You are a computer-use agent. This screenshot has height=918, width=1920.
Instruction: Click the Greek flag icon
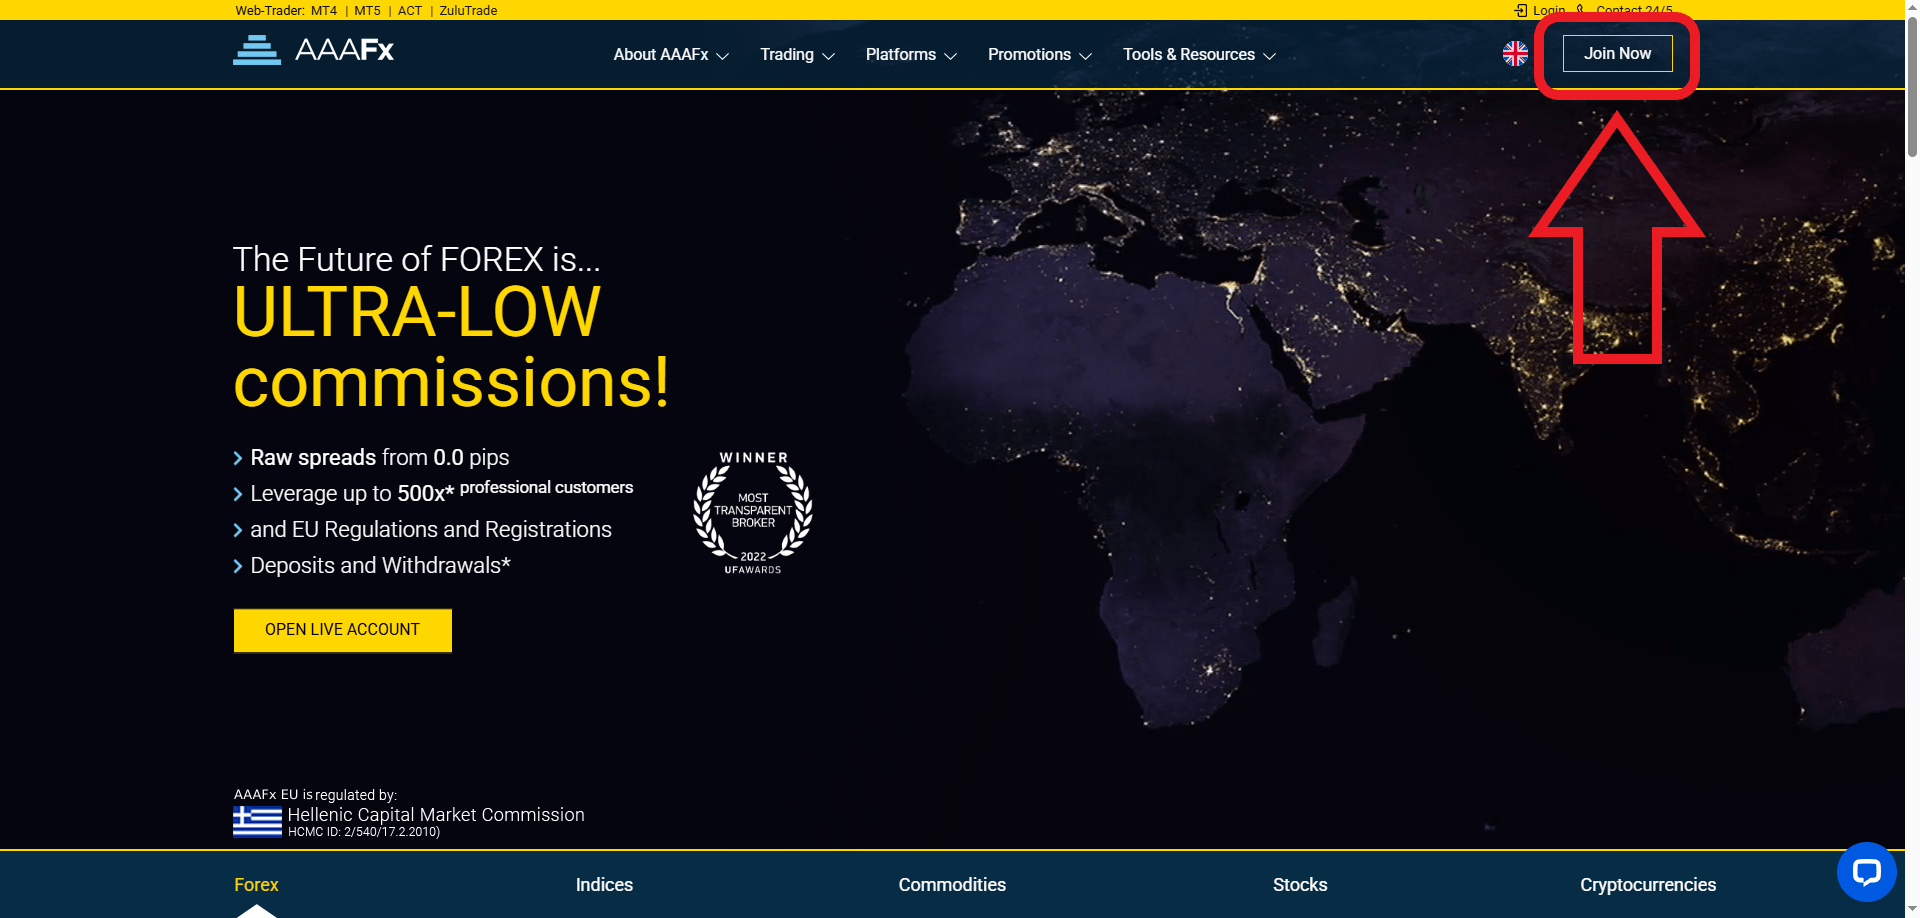257,821
